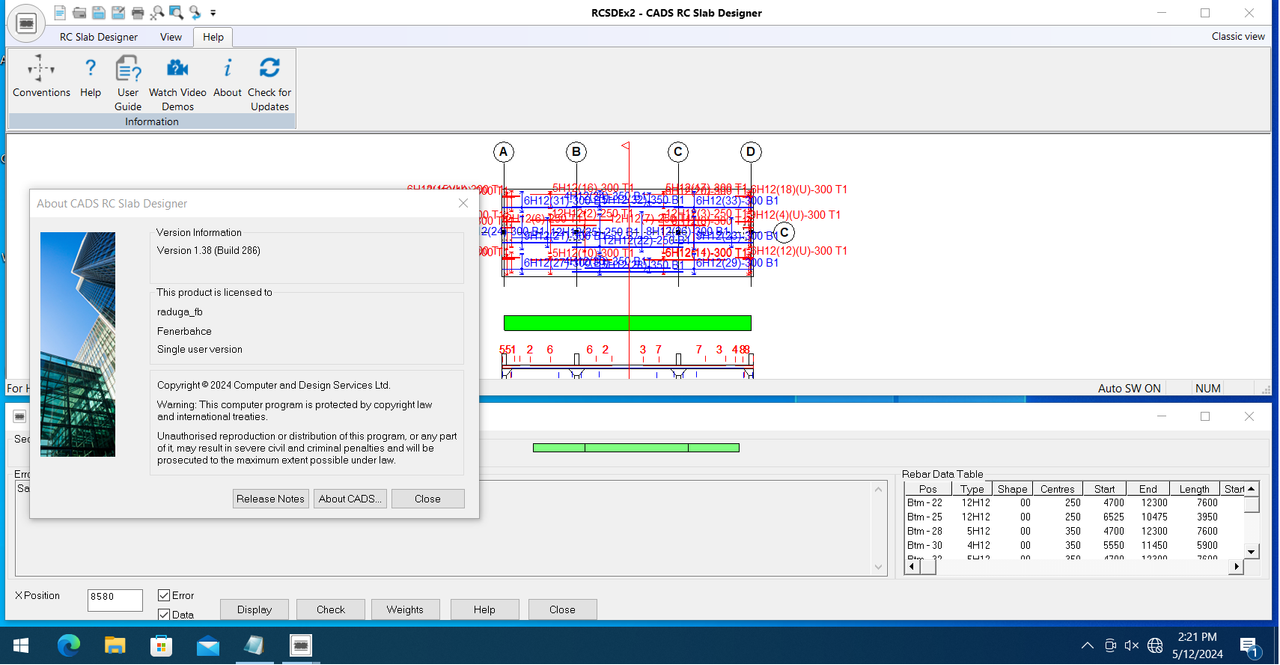1280x665 pixels.
Task: Click the rebar table scroll up arrow
Action: tap(1251, 489)
